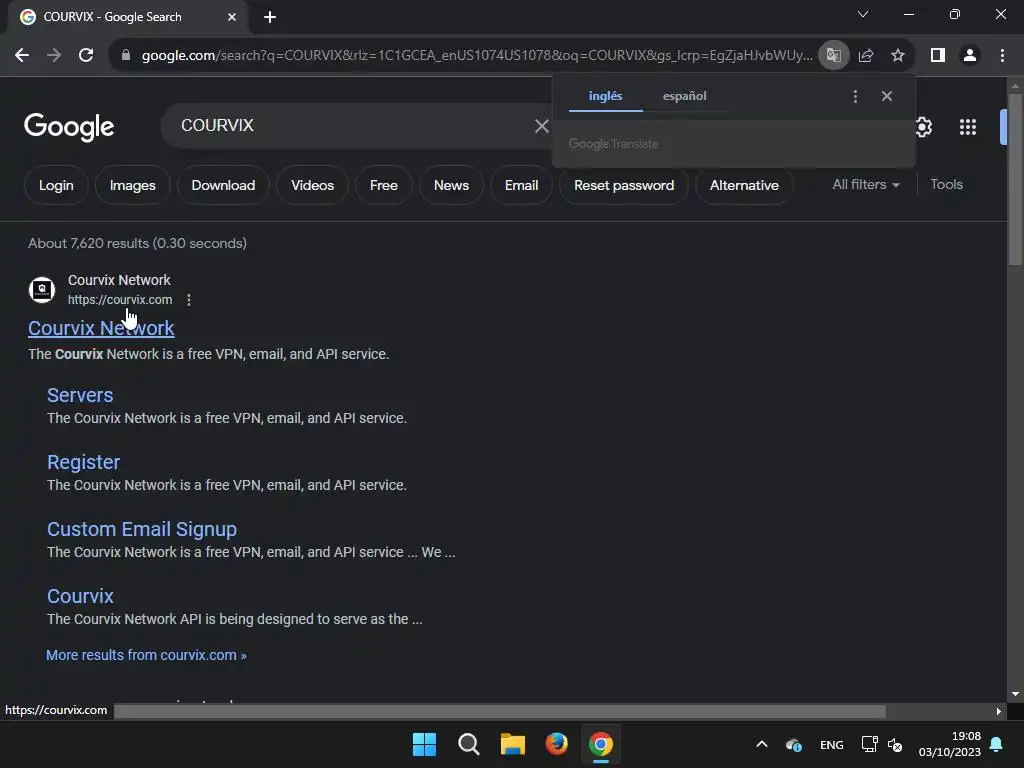Open the Google apps grid
This screenshot has height=768, width=1024.
coord(967,127)
